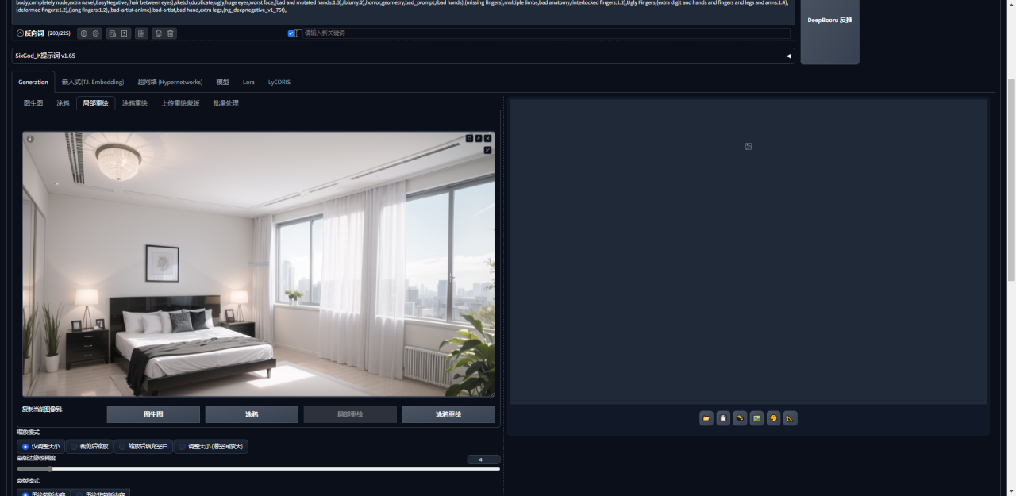Viewport: 1016px width, 496px height.
Task: Select the 裁剪后缩放 resize mode radio
Action: pos(75,447)
